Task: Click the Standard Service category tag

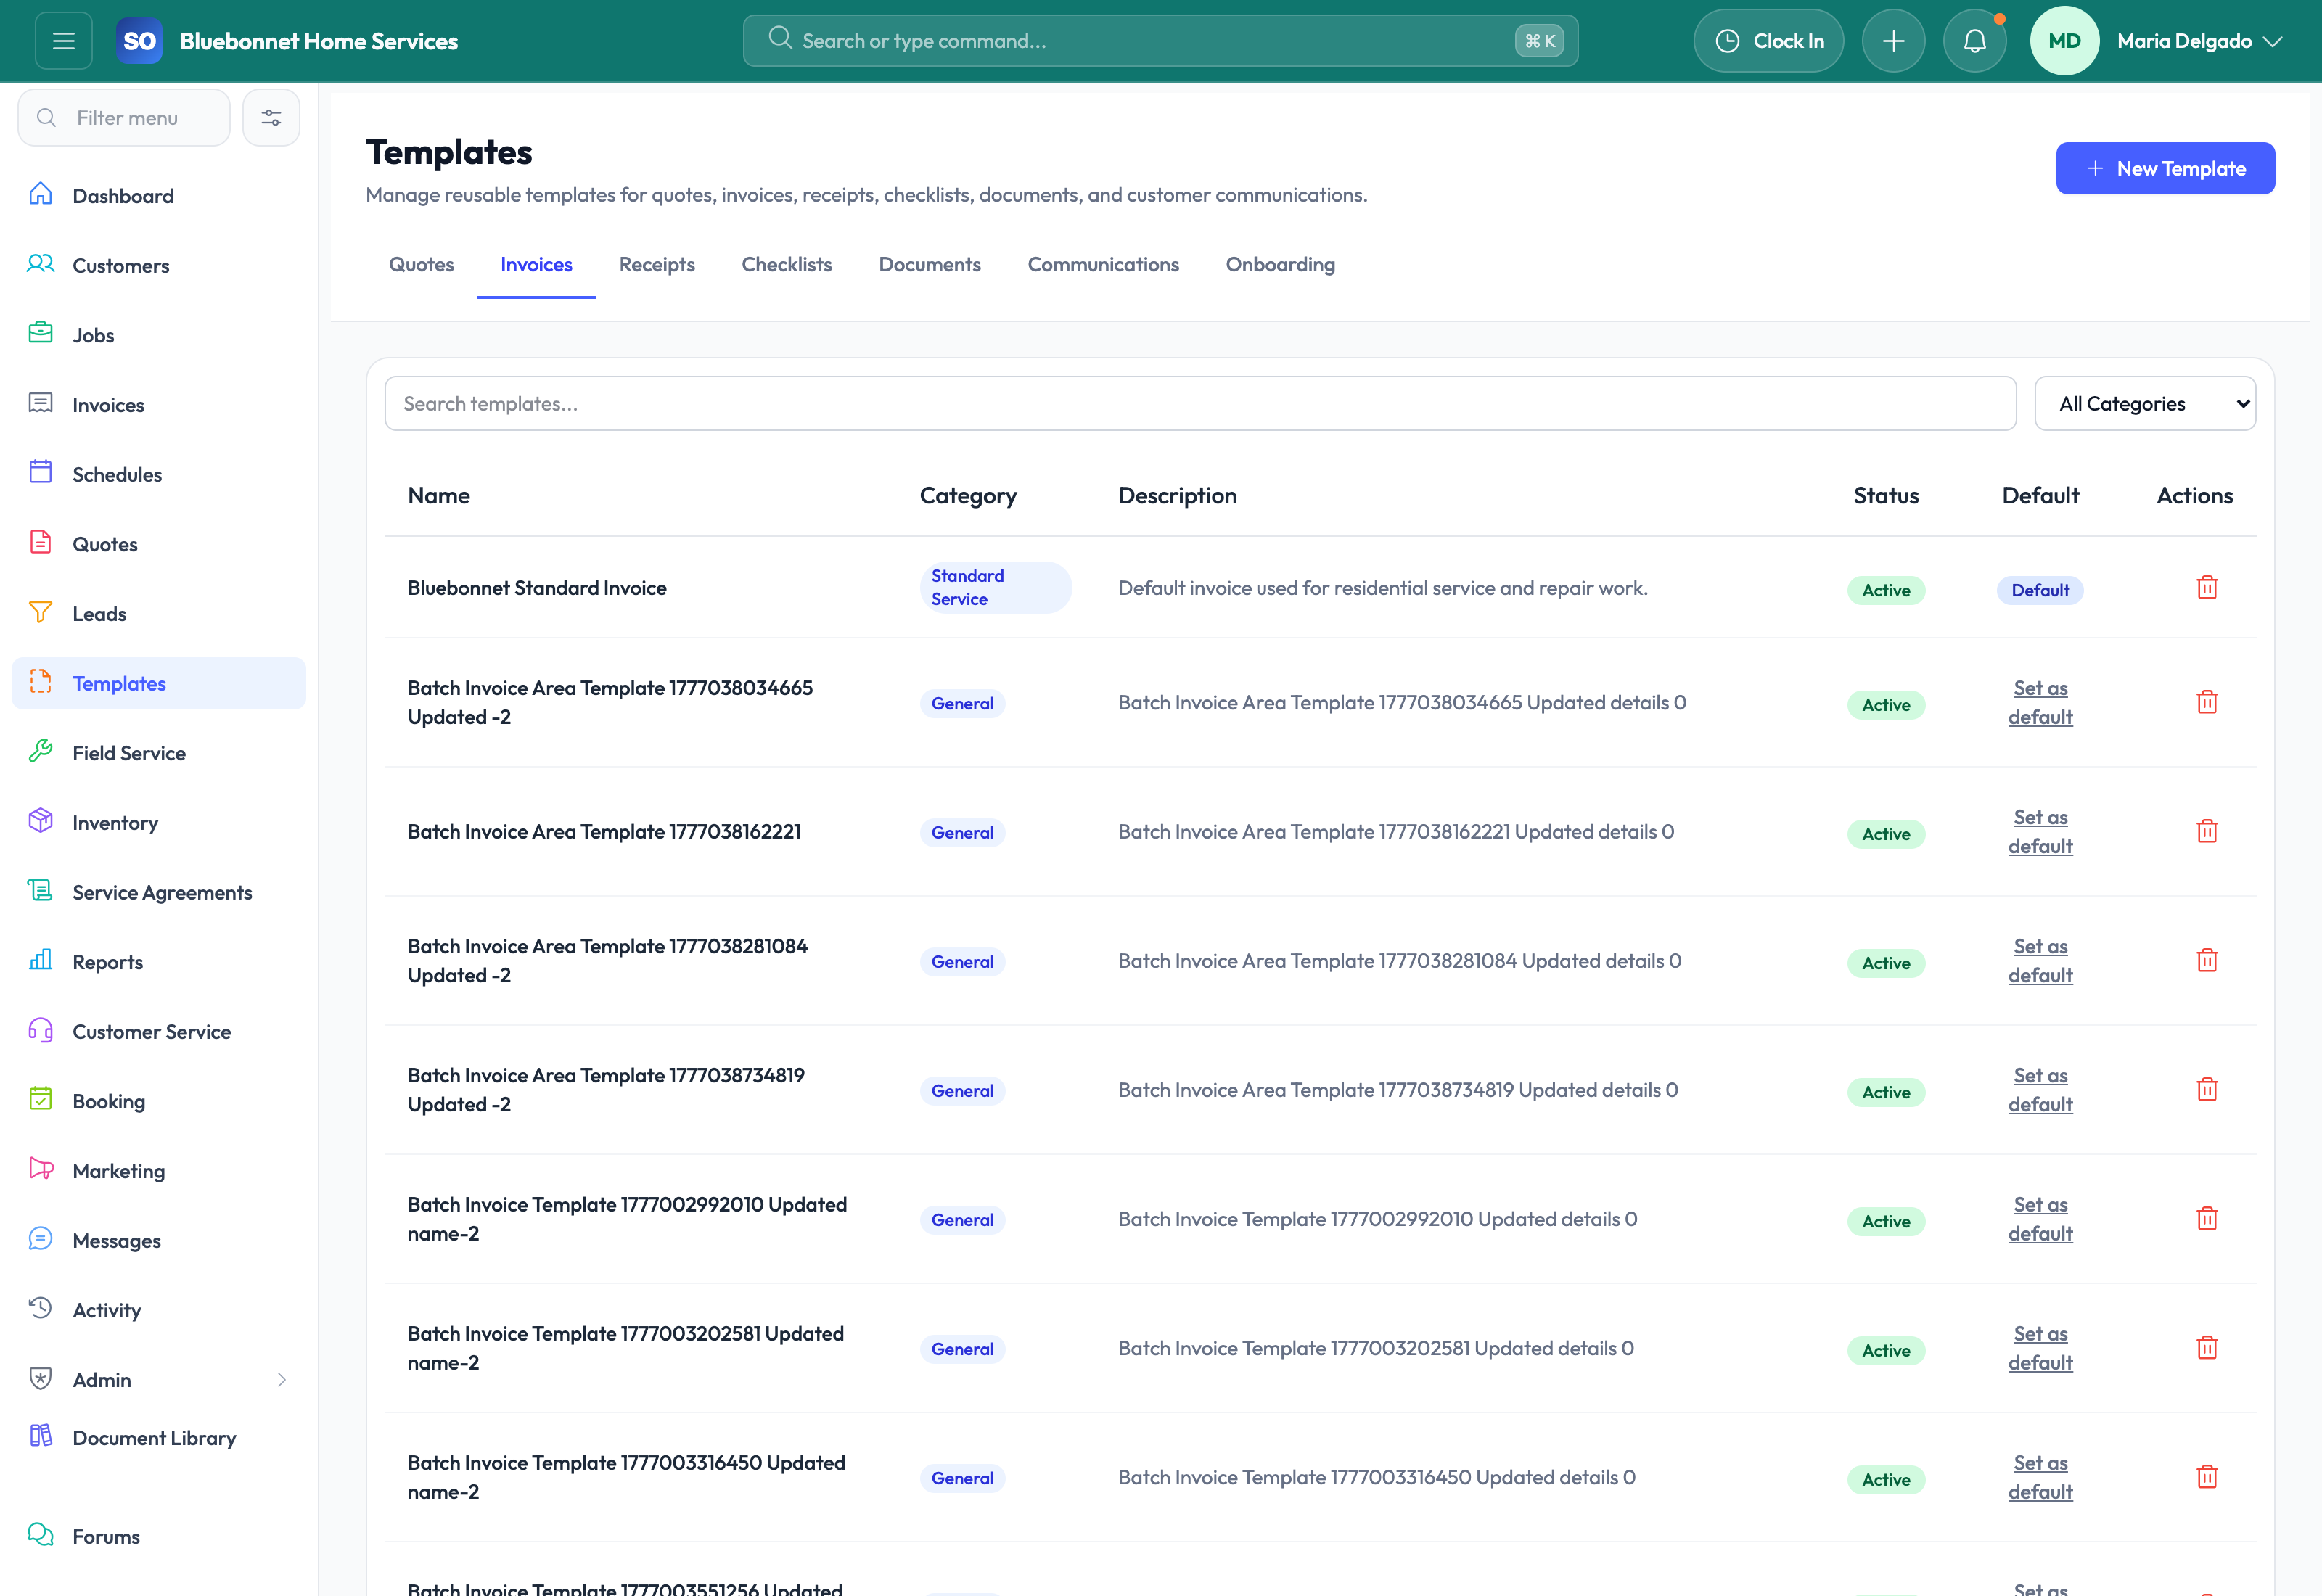Action: tap(995, 588)
